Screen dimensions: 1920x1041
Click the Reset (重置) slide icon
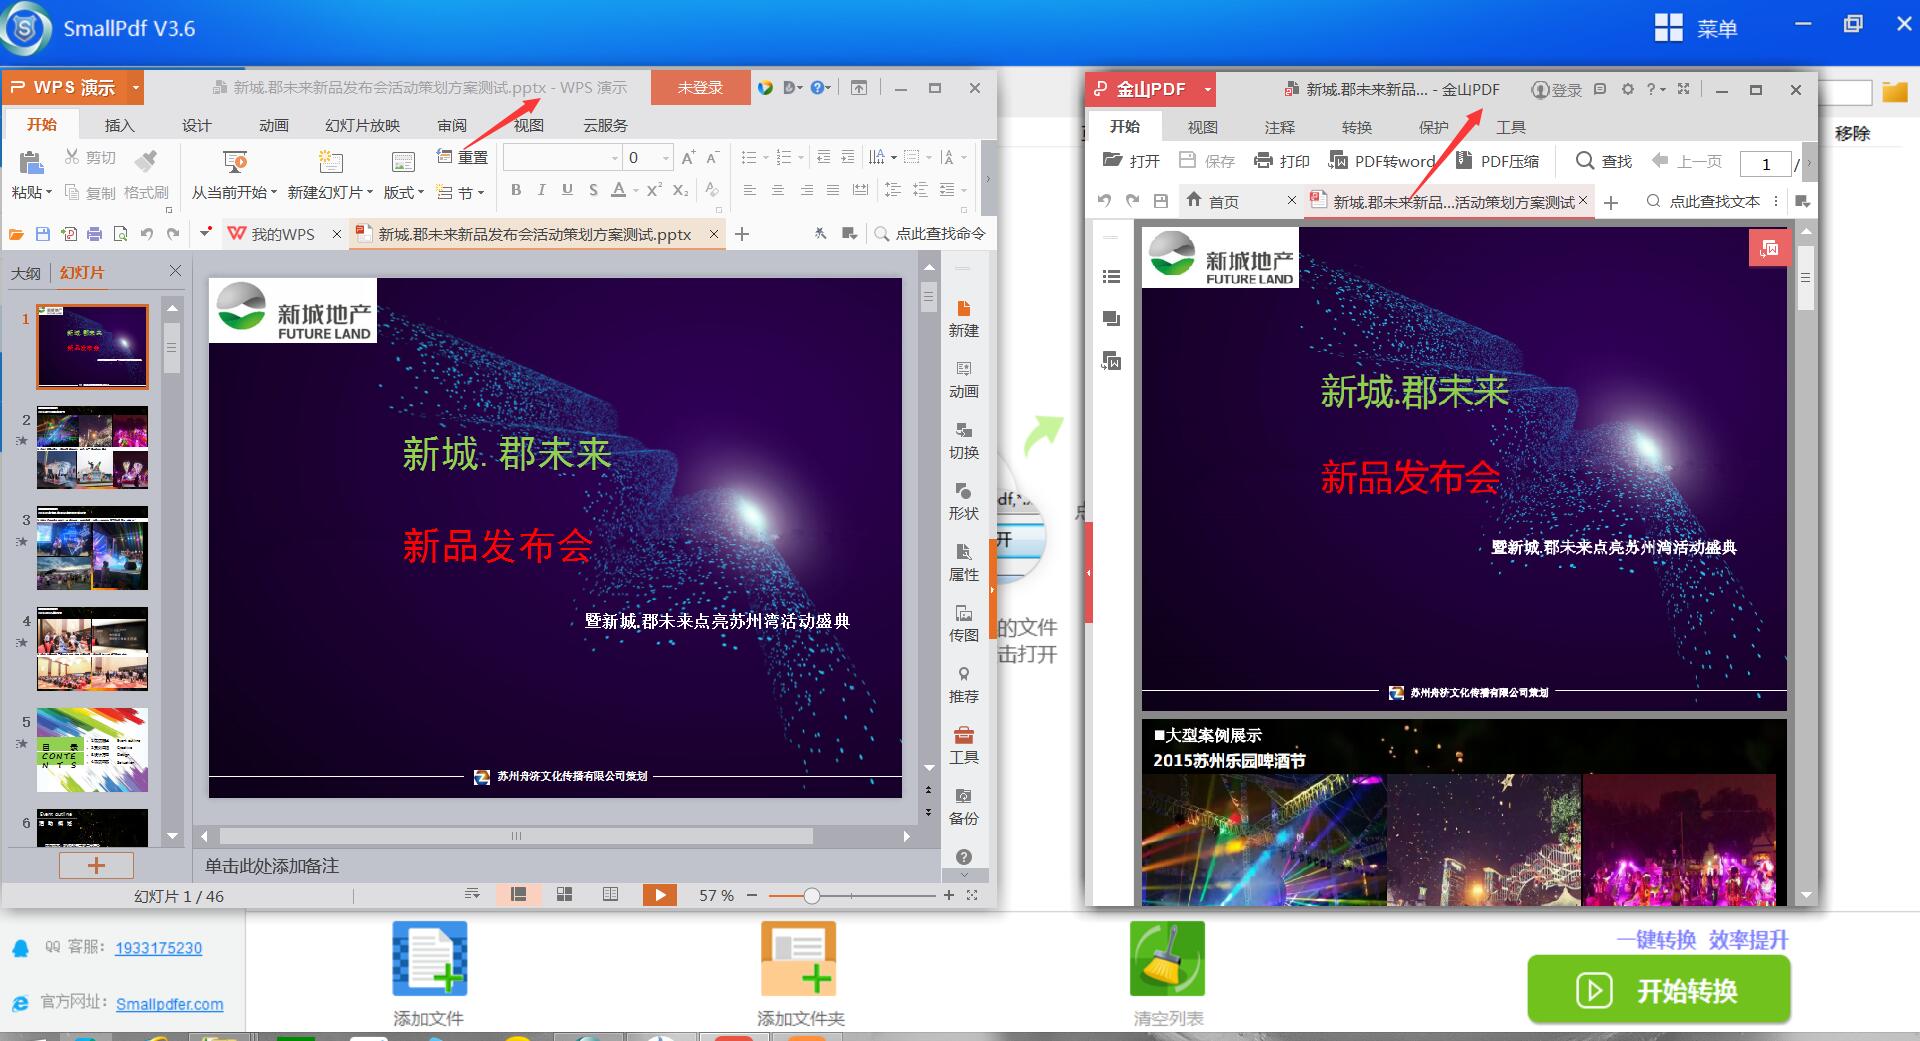click(x=445, y=156)
